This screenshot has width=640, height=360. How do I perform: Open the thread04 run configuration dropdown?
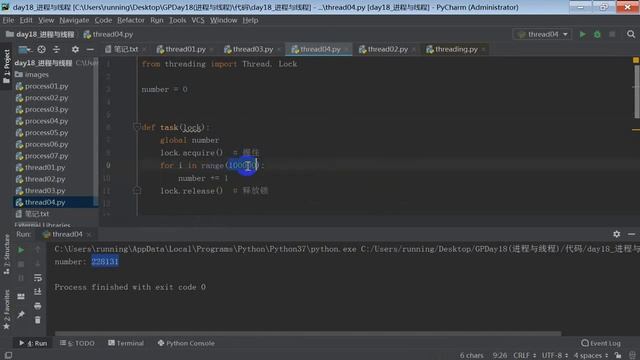click(x=542, y=35)
